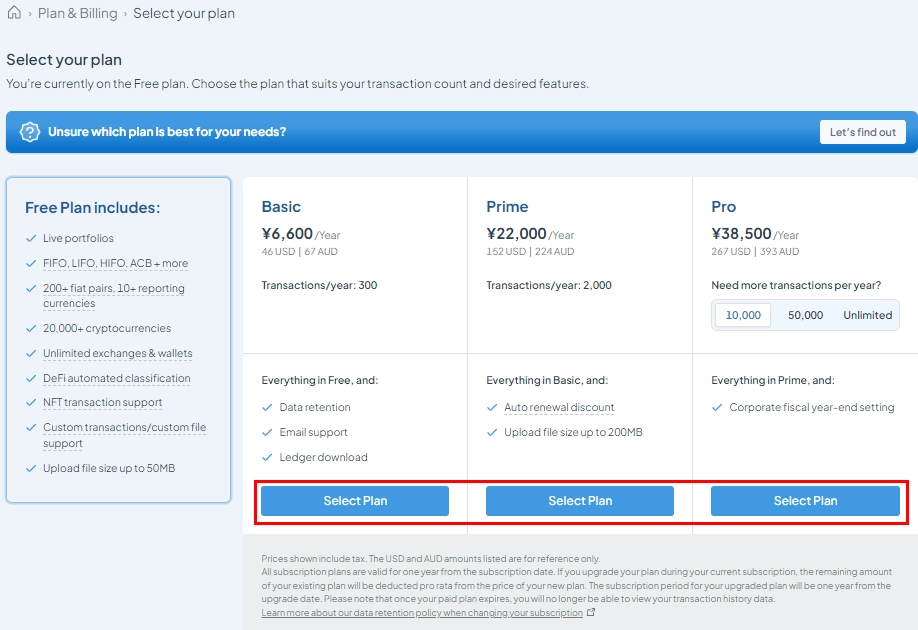Open the data retention policy link
Image resolution: width=918 pixels, height=630 pixels.
[x=422, y=612]
